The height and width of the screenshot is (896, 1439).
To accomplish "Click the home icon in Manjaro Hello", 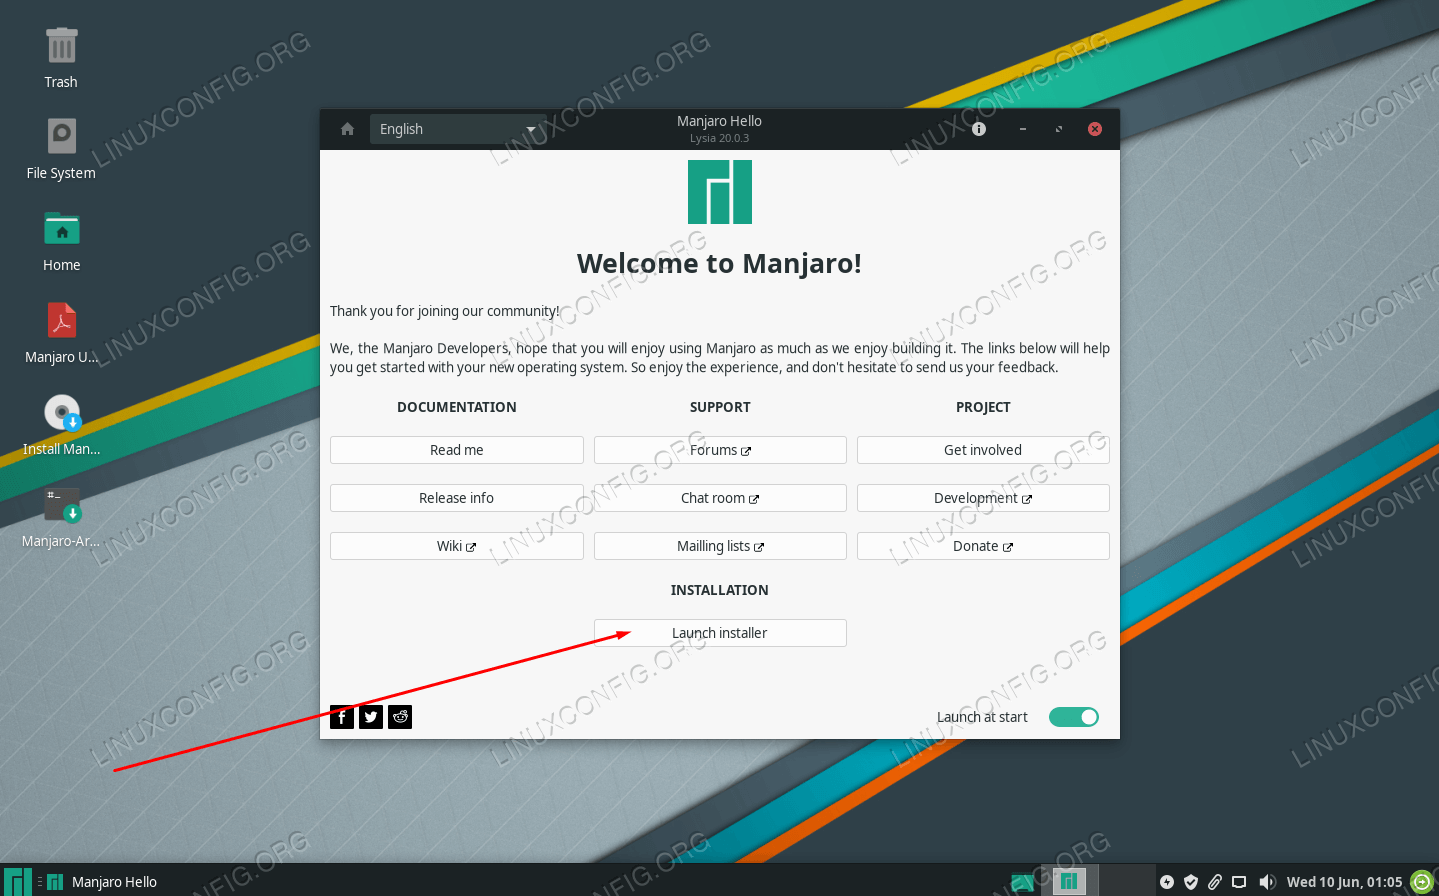I will click(347, 129).
